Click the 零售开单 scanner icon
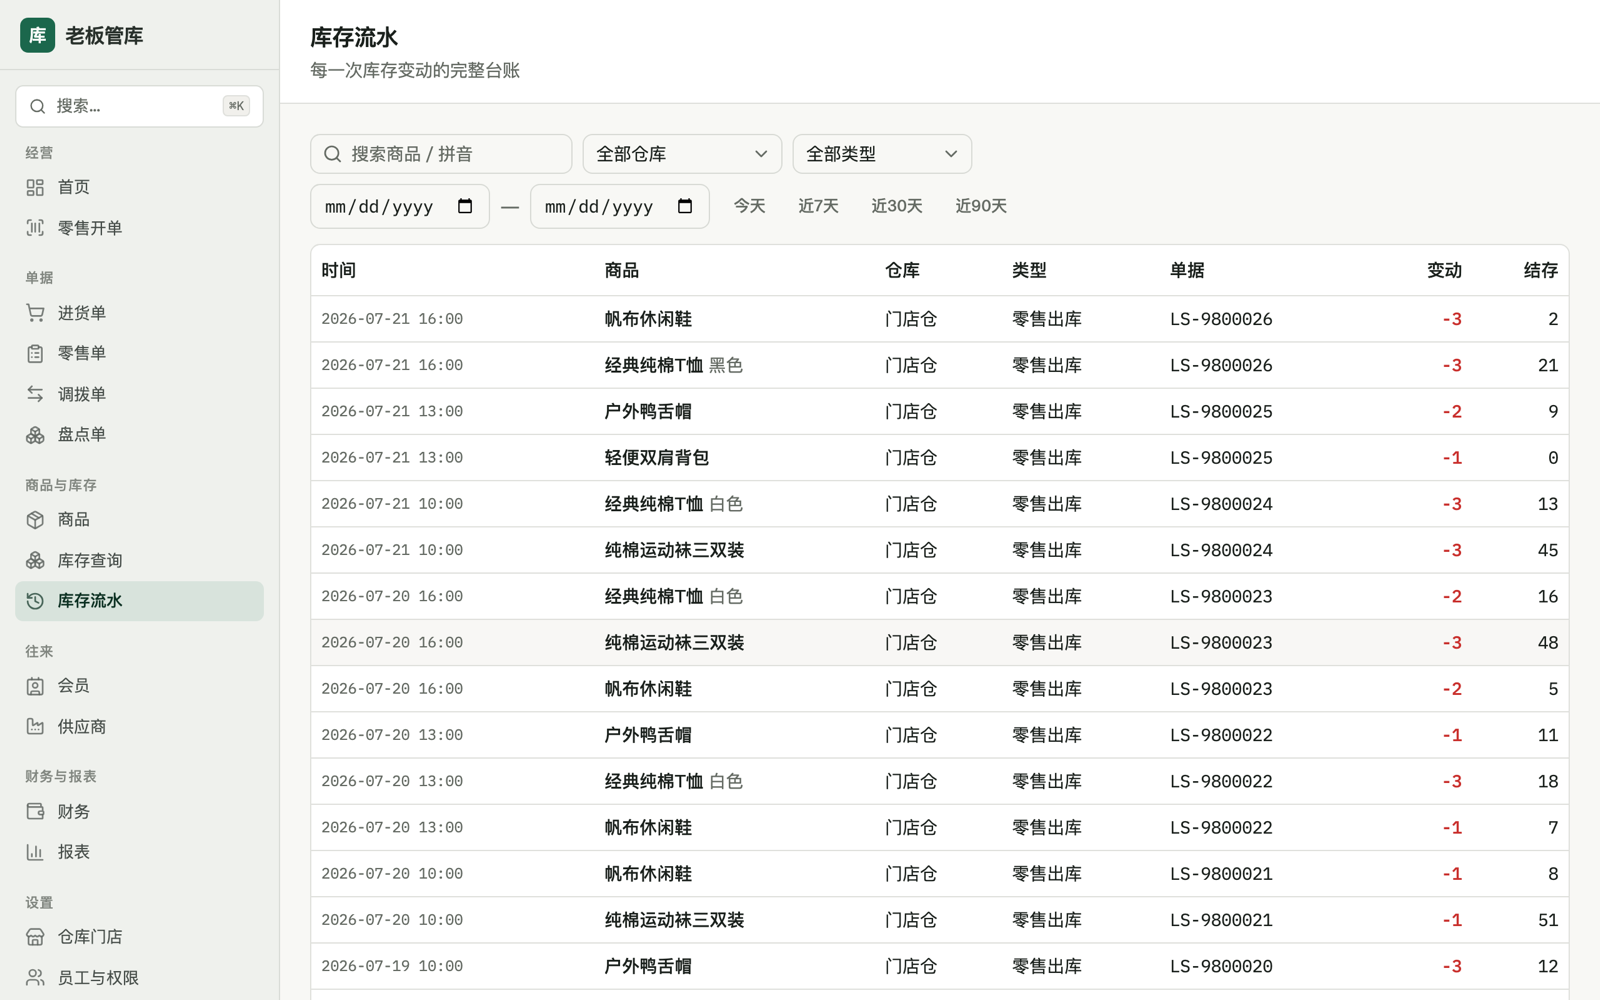The width and height of the screenshot is (1600, 1000). pos(35,228)
